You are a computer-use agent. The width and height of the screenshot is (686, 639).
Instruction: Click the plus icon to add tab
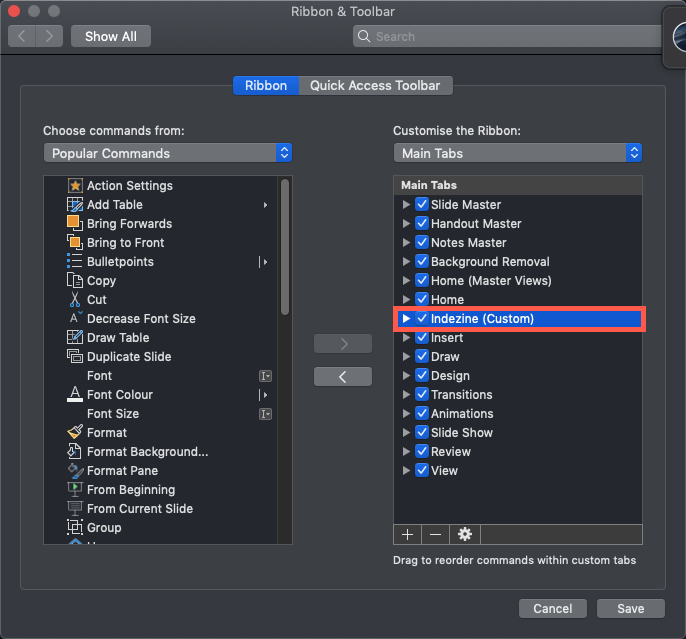click(407, 534)
